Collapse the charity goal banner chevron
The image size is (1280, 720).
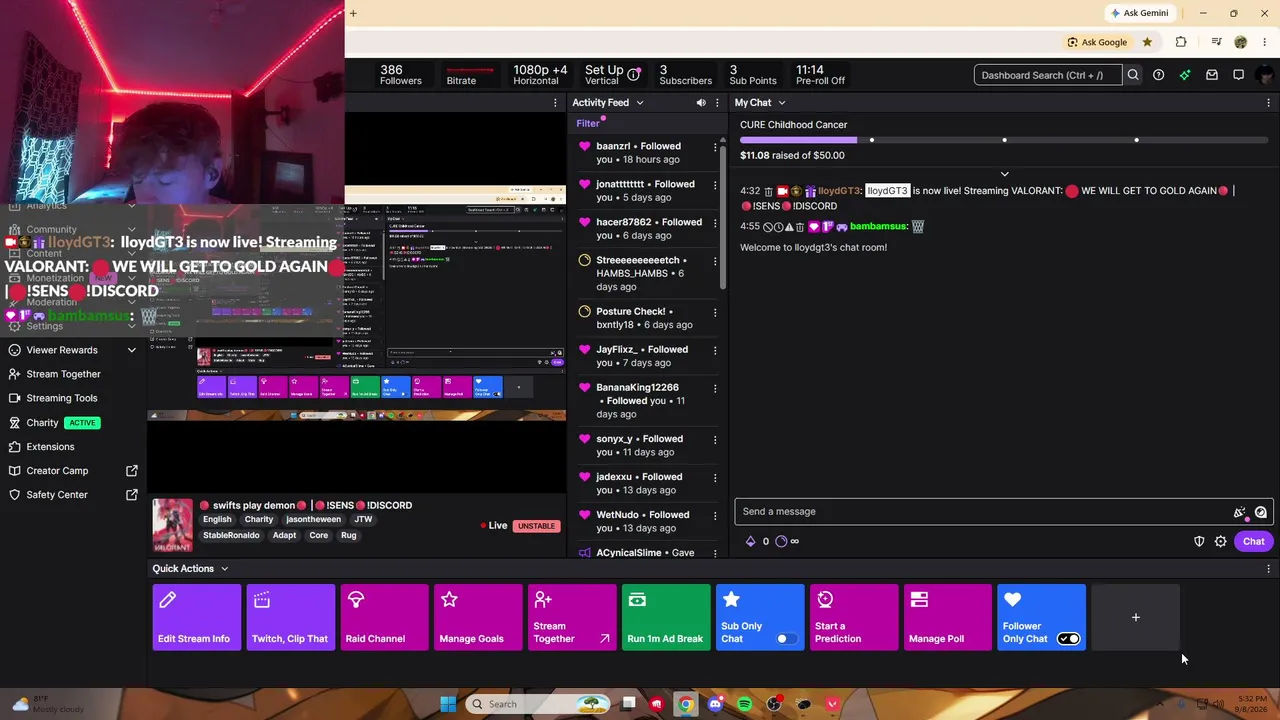(x=1005, y=174)
